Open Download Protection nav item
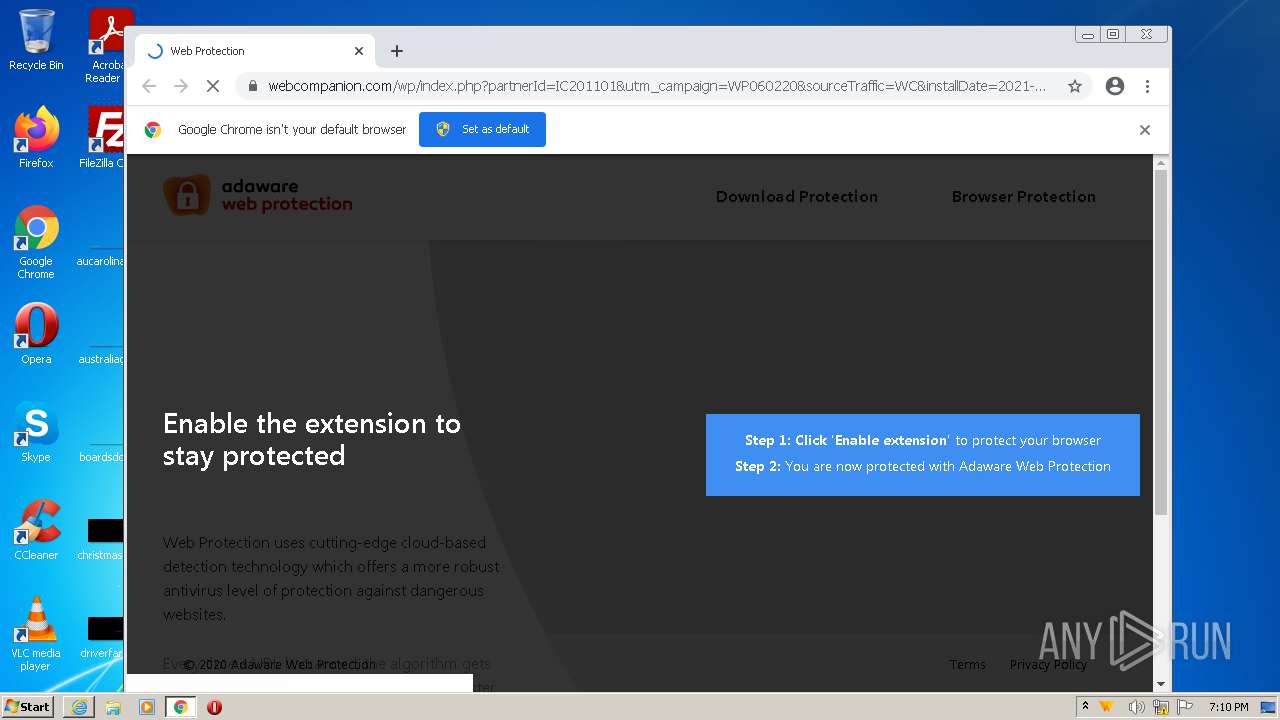This screenshot has height=720, width=1280. click(796, 197)
